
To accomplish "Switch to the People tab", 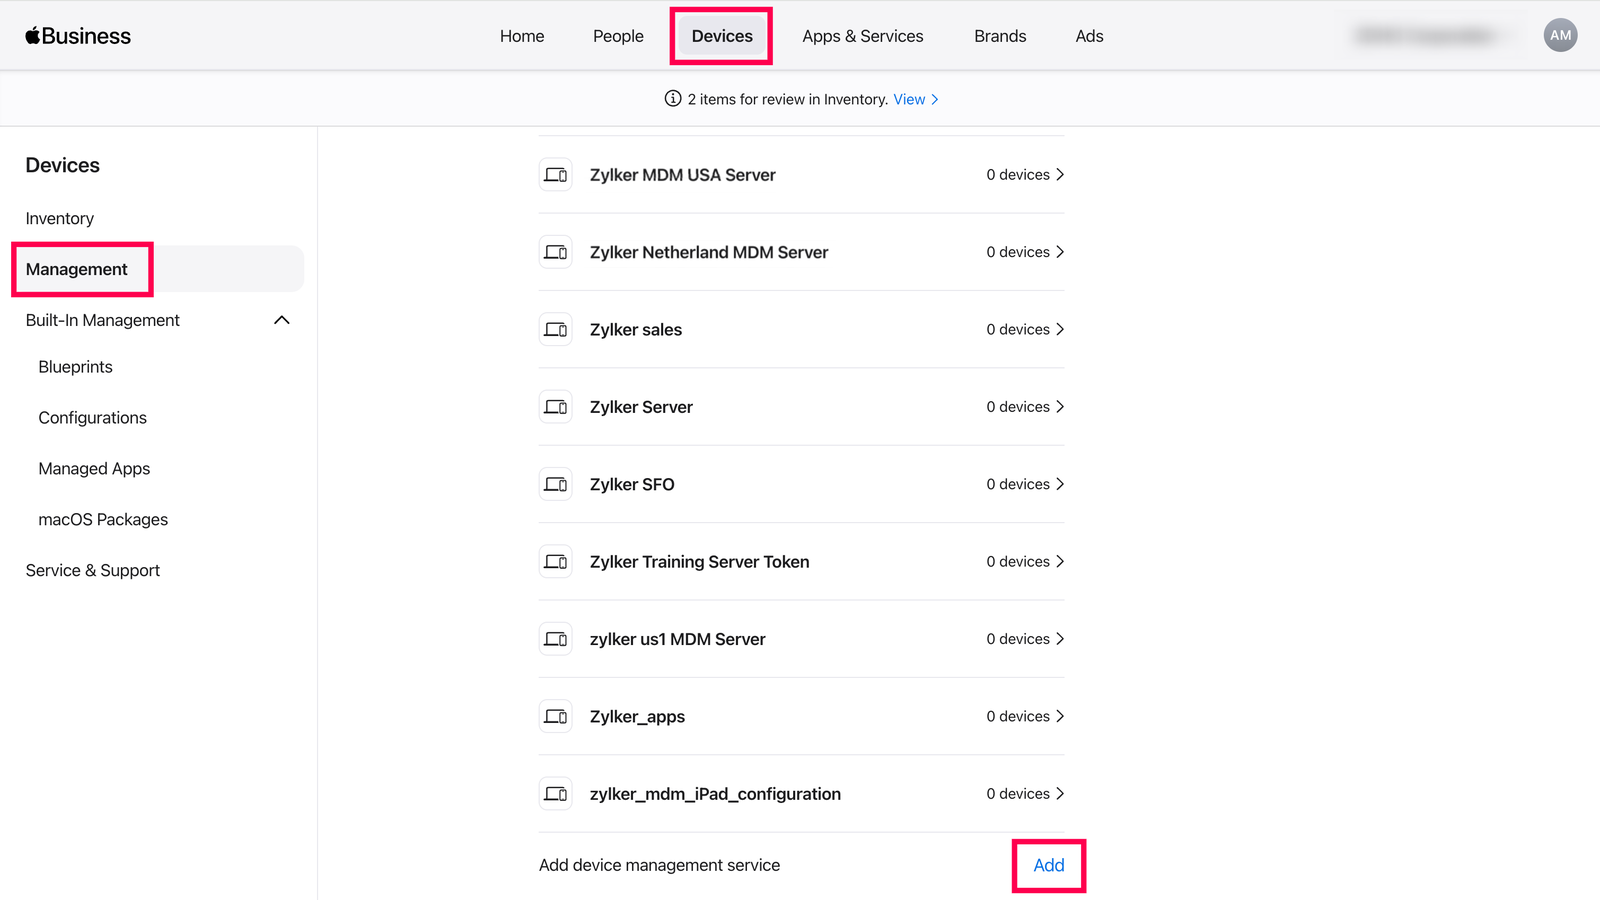I will click(x=618, y=36).
